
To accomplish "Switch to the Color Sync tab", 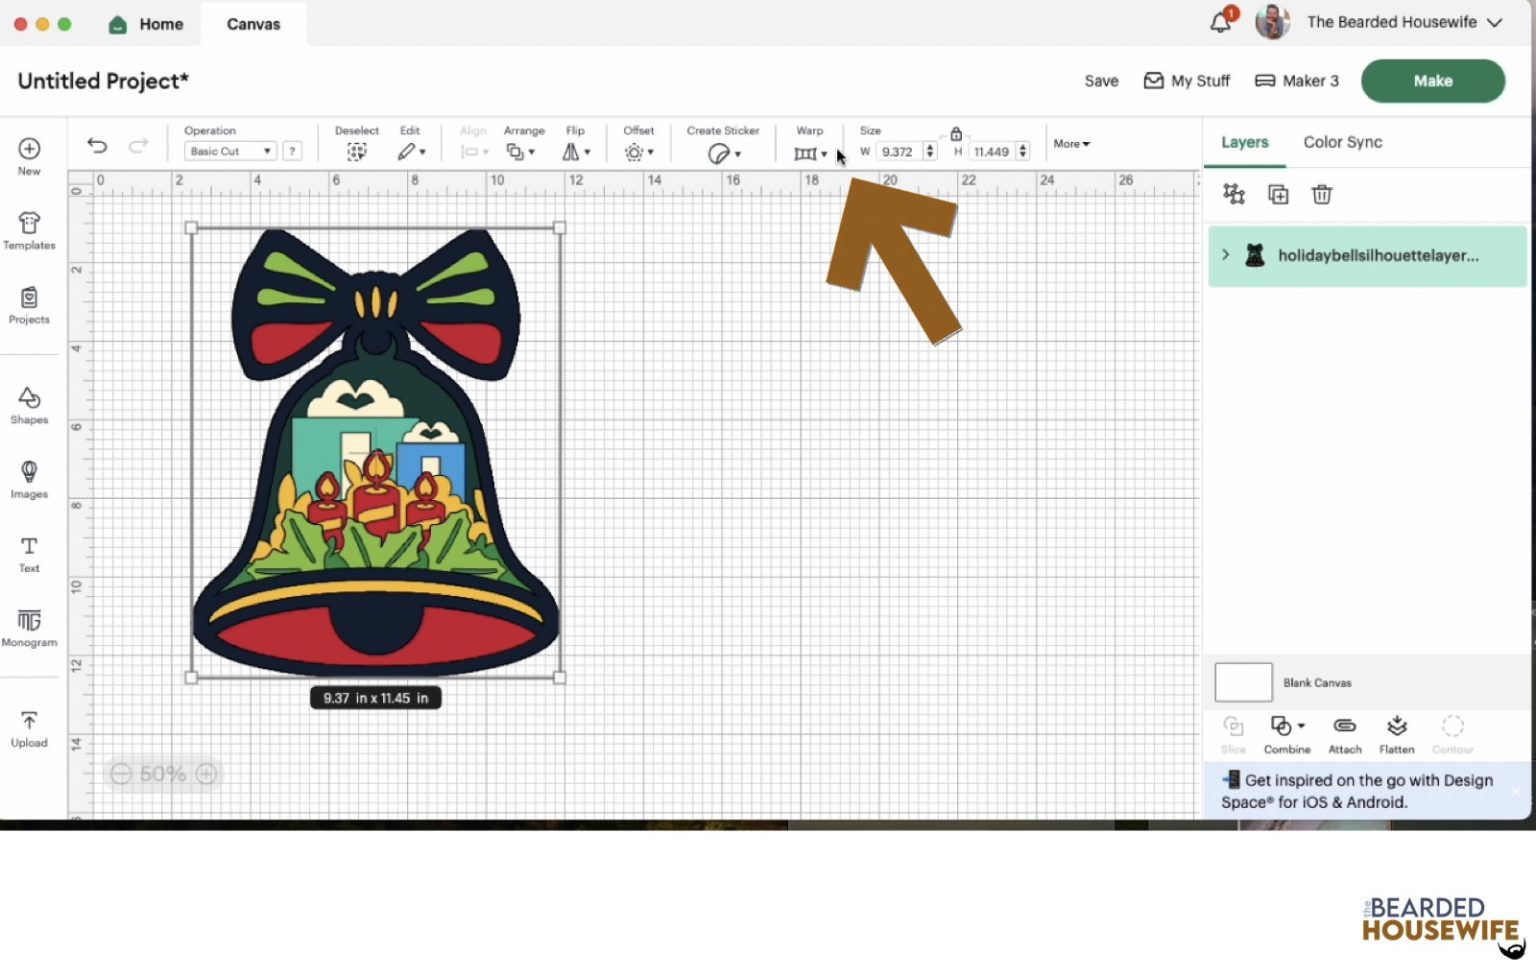I will coord(1342,142).
